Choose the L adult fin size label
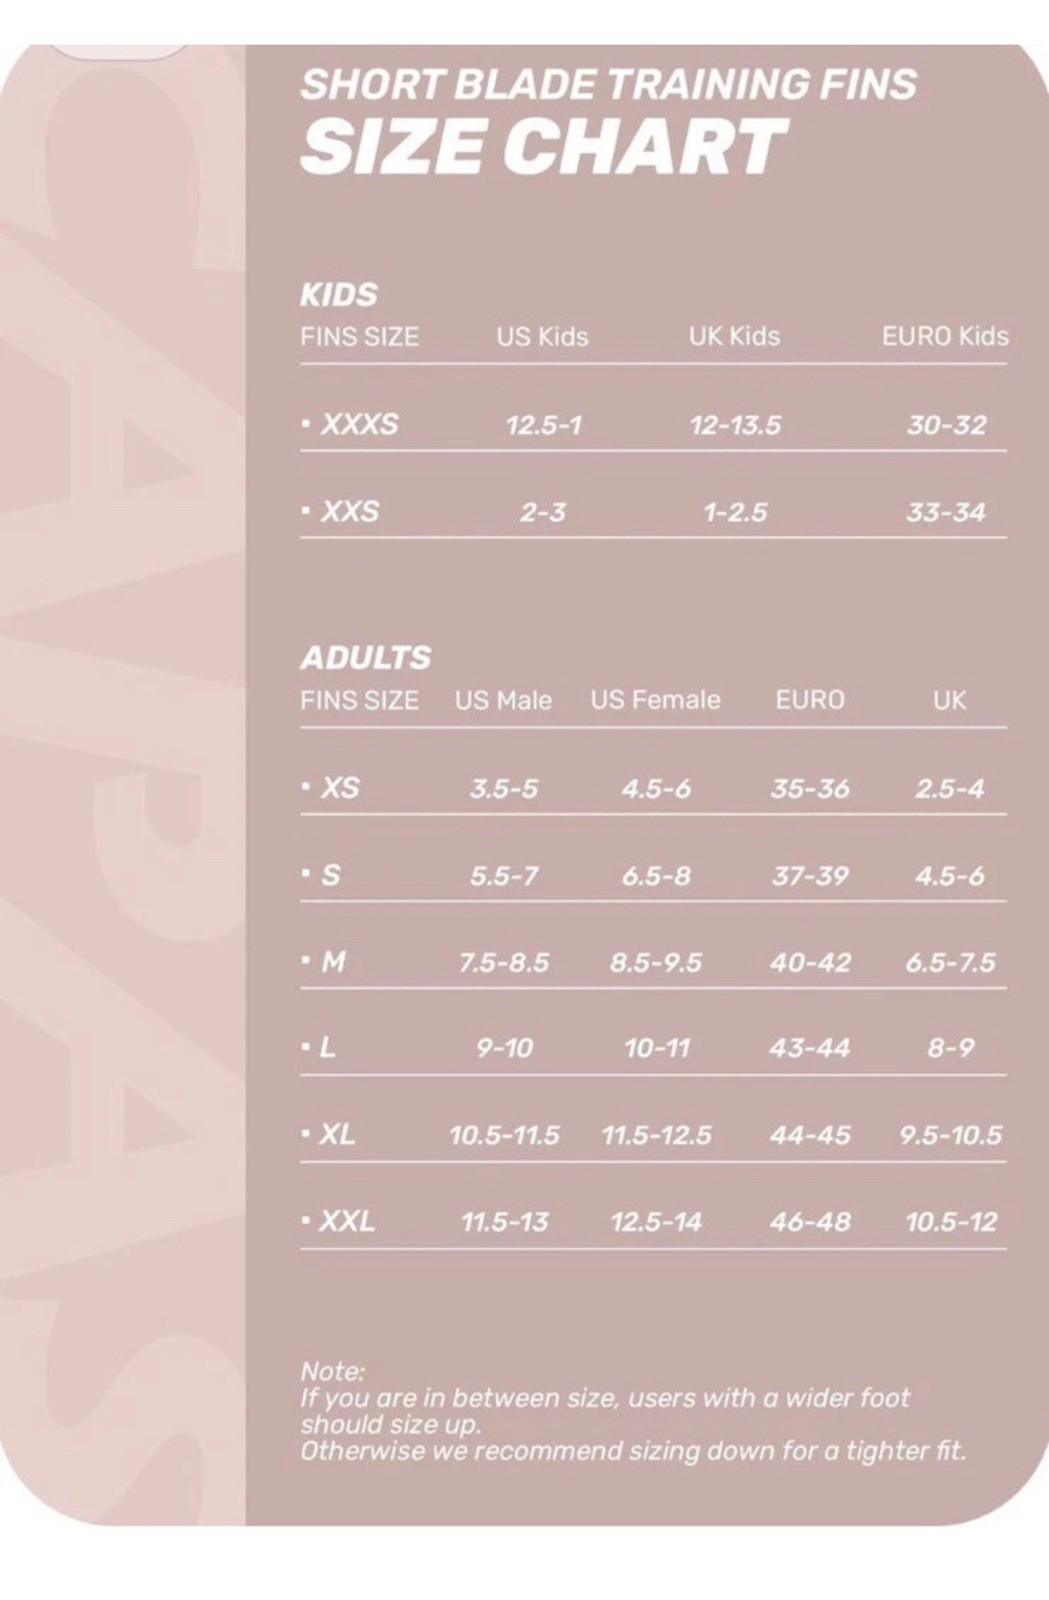This screenshot has height=1600, width=1049. click(x=326, y=1048)
